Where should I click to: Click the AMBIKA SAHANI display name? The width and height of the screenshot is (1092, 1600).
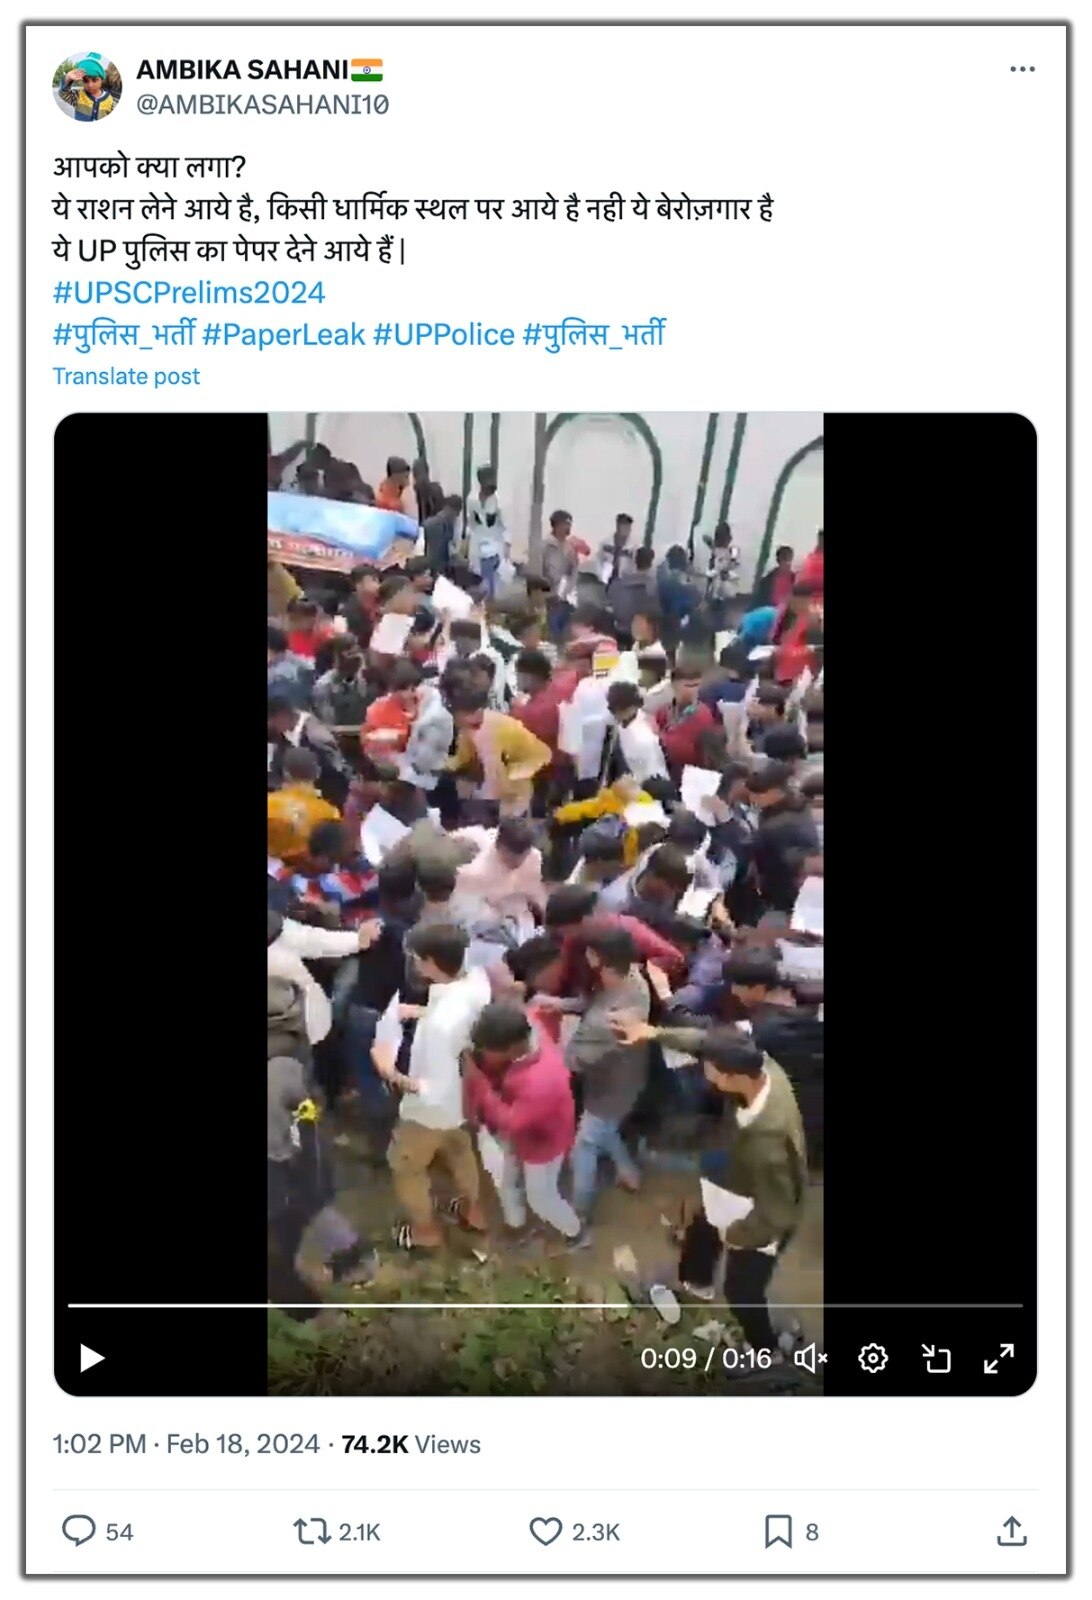(x=242, y=70)
